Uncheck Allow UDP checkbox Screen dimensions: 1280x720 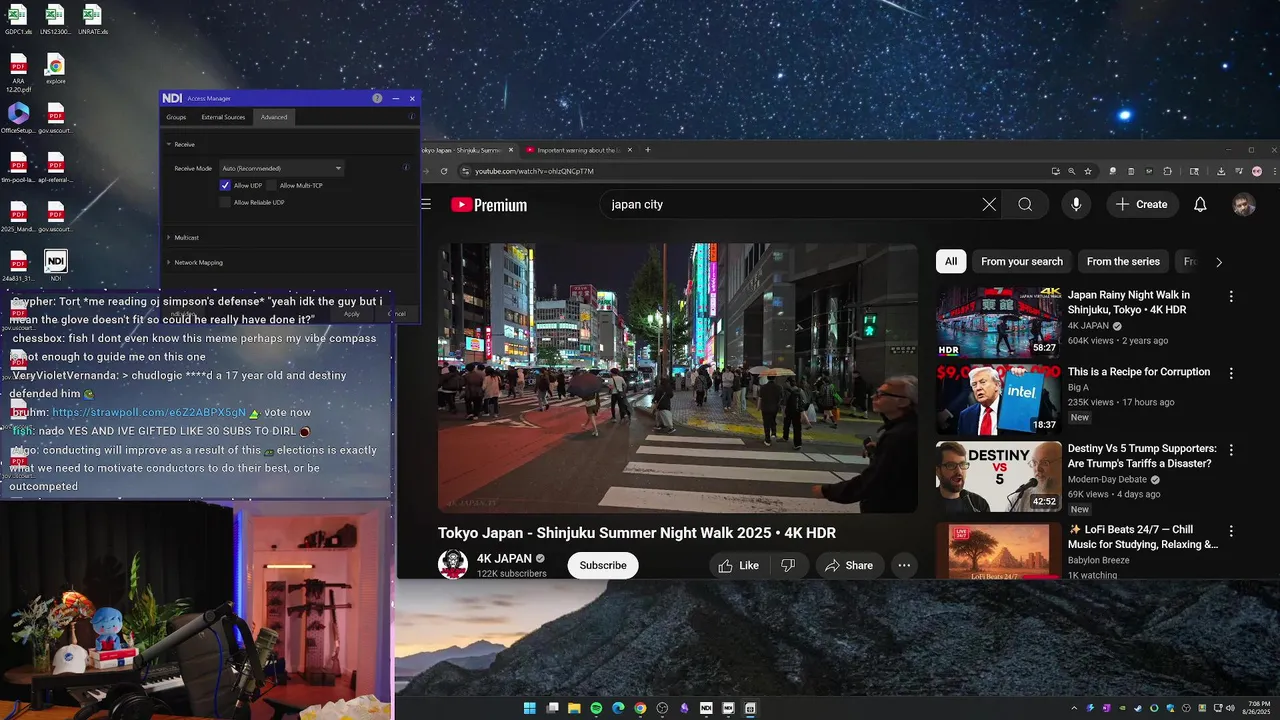pos(225,185)
